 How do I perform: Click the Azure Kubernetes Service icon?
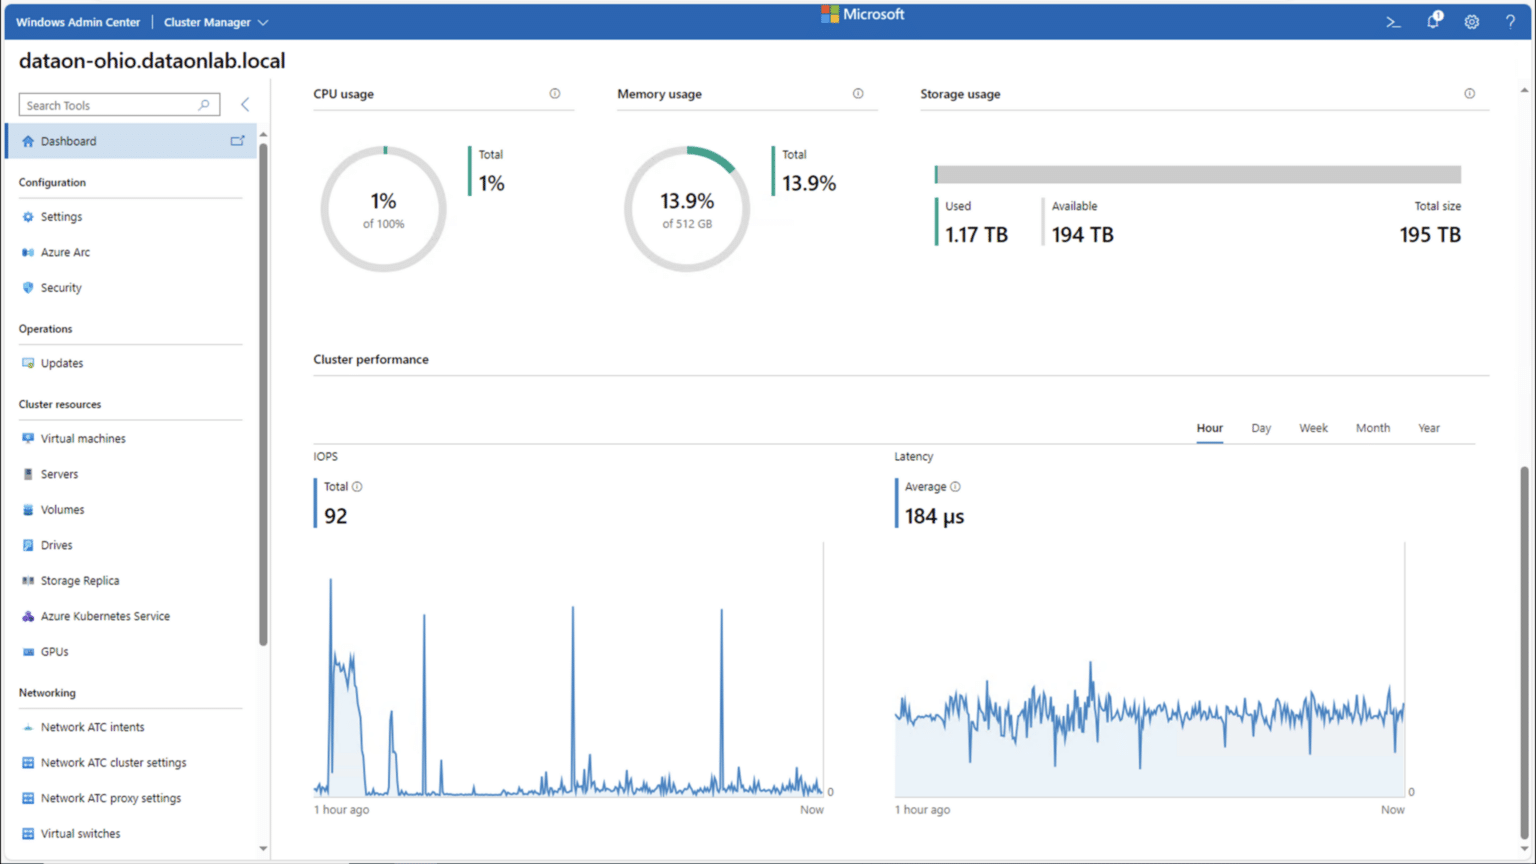pyautogui.click(x=28, y=616)
